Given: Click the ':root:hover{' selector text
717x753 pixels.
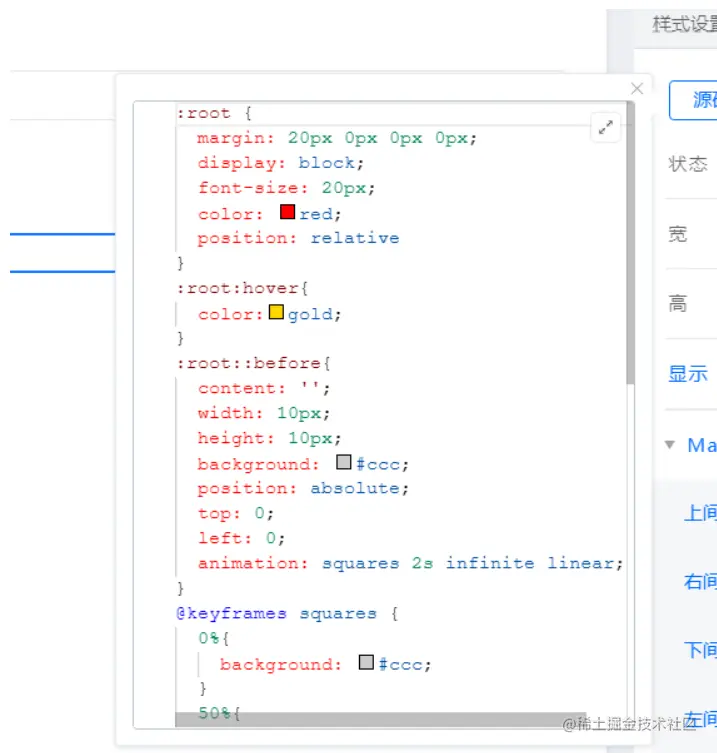Looking at the screenshot, I should click(x=243, y=288).
